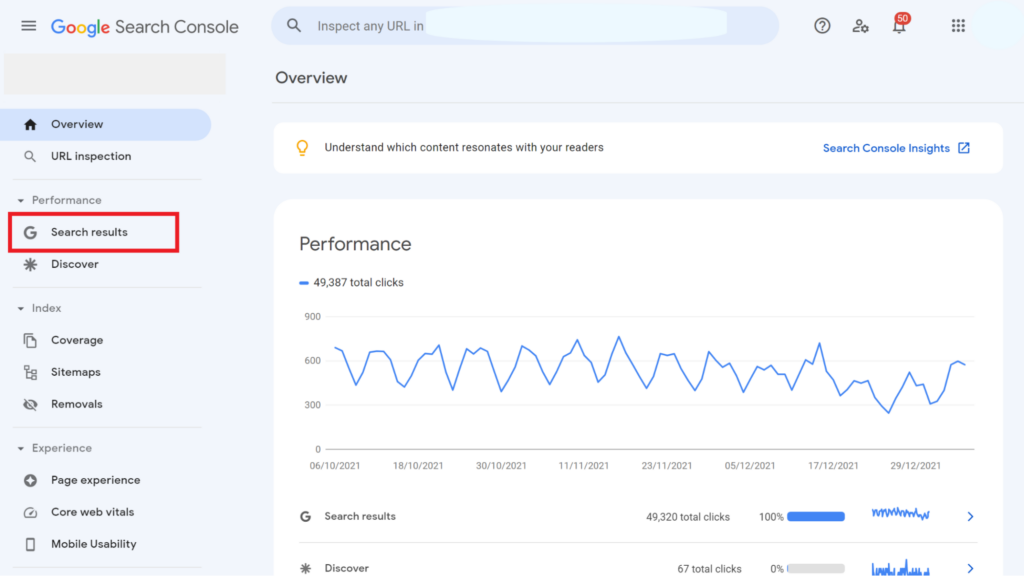
Task: Click the 29/12/2021 axis date label
Action: (916, 466)
